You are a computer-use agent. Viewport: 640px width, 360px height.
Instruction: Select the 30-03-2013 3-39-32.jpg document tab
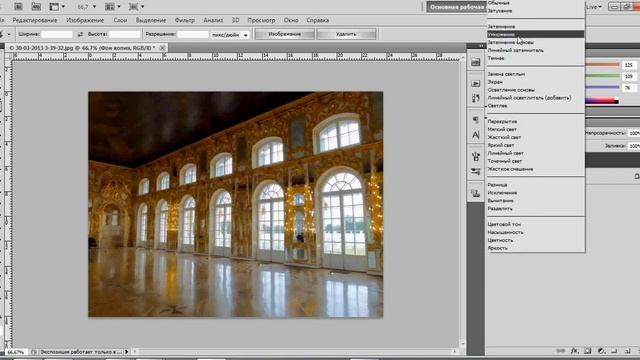click(x=82, y=48)
